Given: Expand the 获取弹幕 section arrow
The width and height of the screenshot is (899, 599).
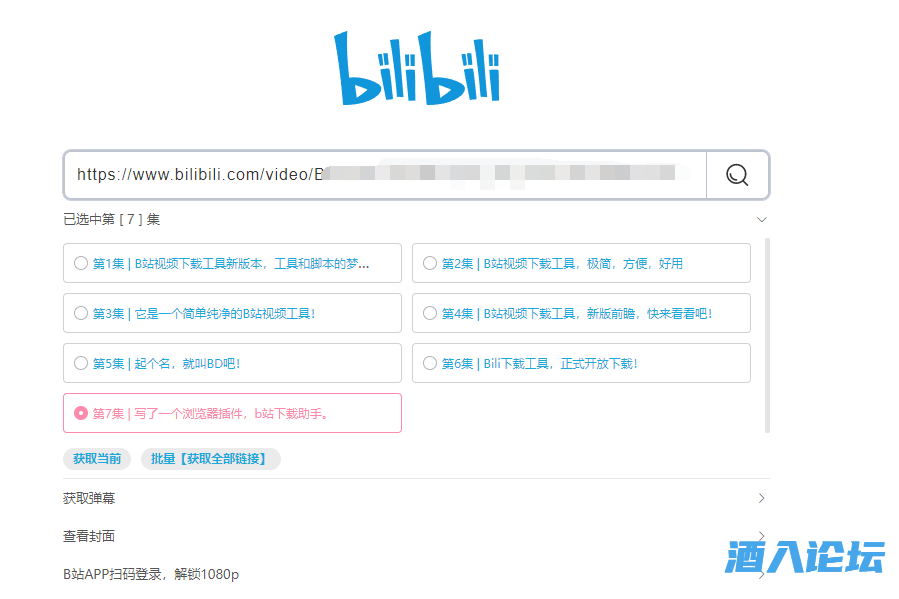Looking at the screenshot, I should [x=761, y=498].
